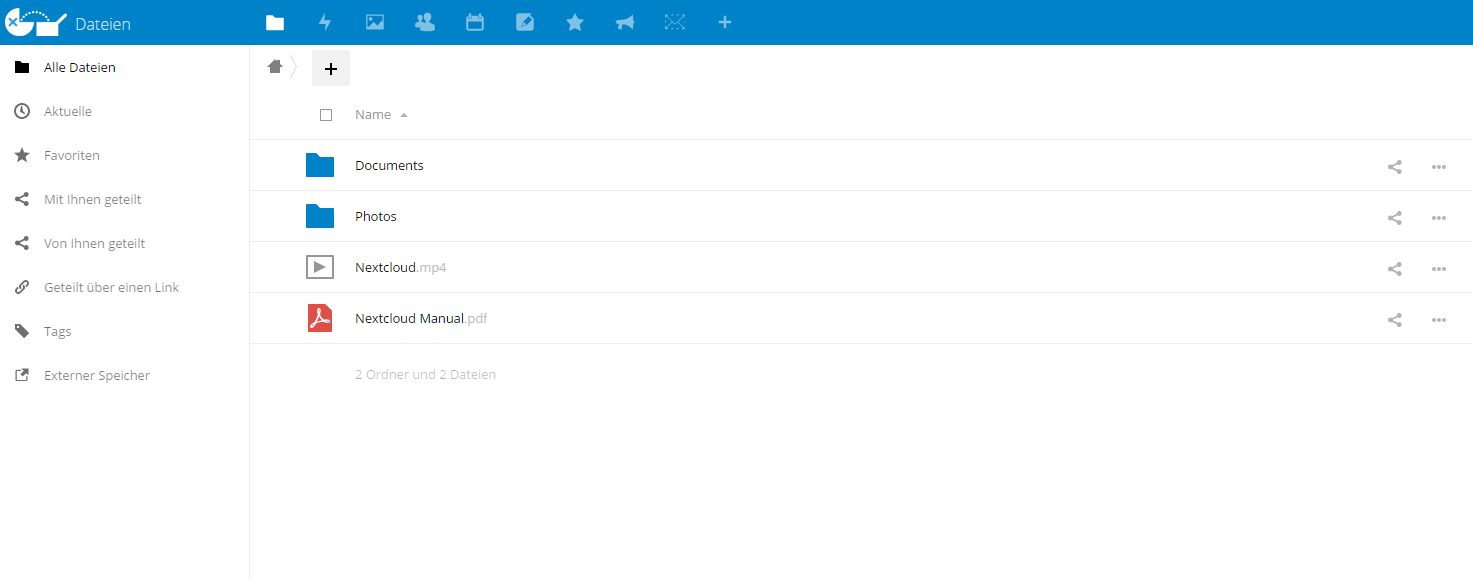
Task: Click the Nextcloud.mp4 video icon
Action: pyautogui.click(x=320, y=267)
